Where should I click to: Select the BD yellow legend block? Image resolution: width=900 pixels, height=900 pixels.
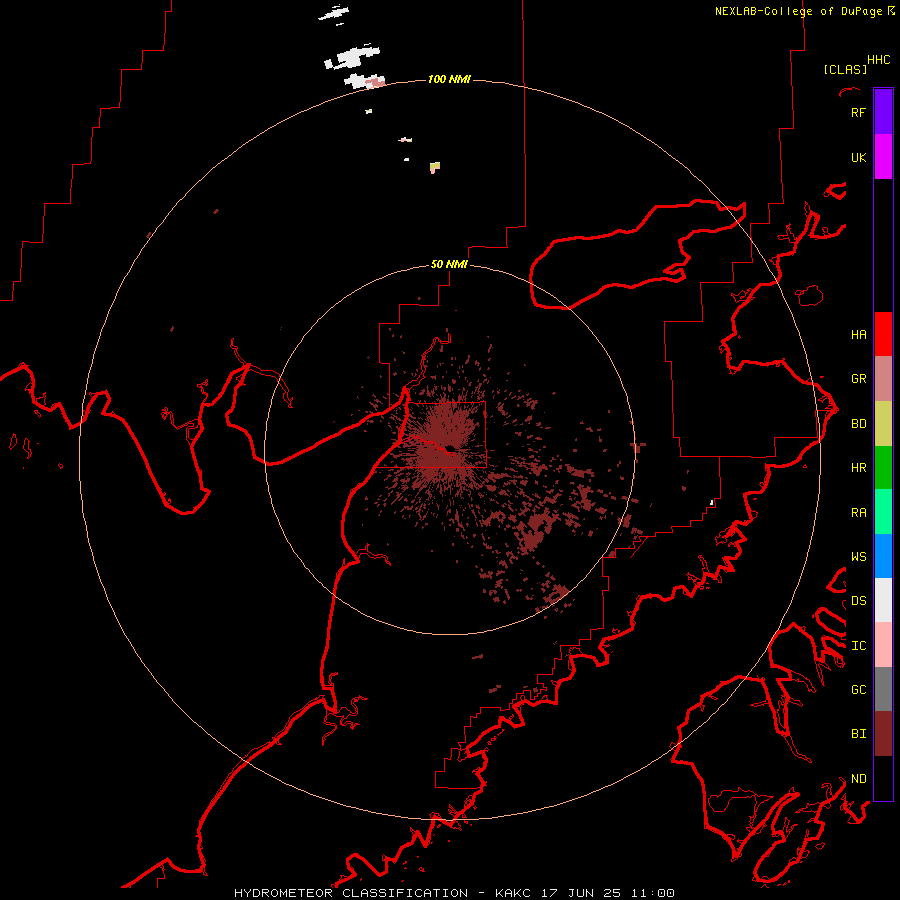tap(883, 424)
